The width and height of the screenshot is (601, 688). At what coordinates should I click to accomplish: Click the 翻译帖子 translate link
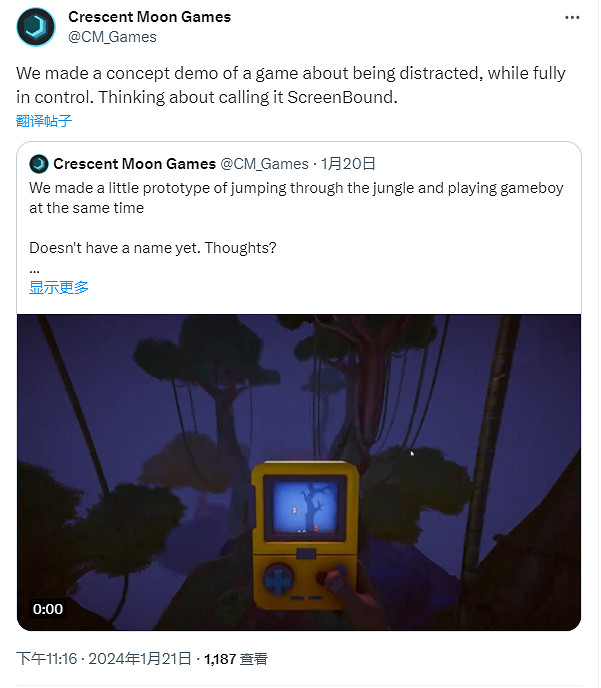point(44,121)
